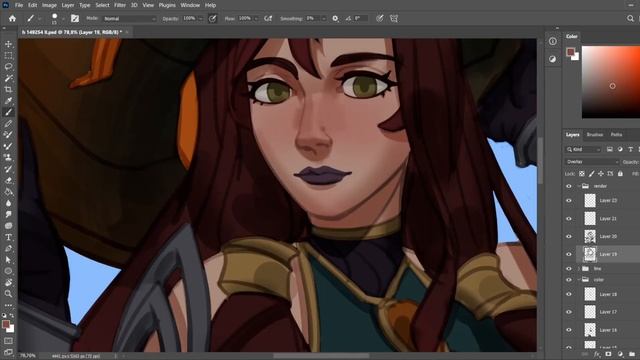Select the Hand tool
The width and height of the screenshot is (640, 360).
coord(8,282)
